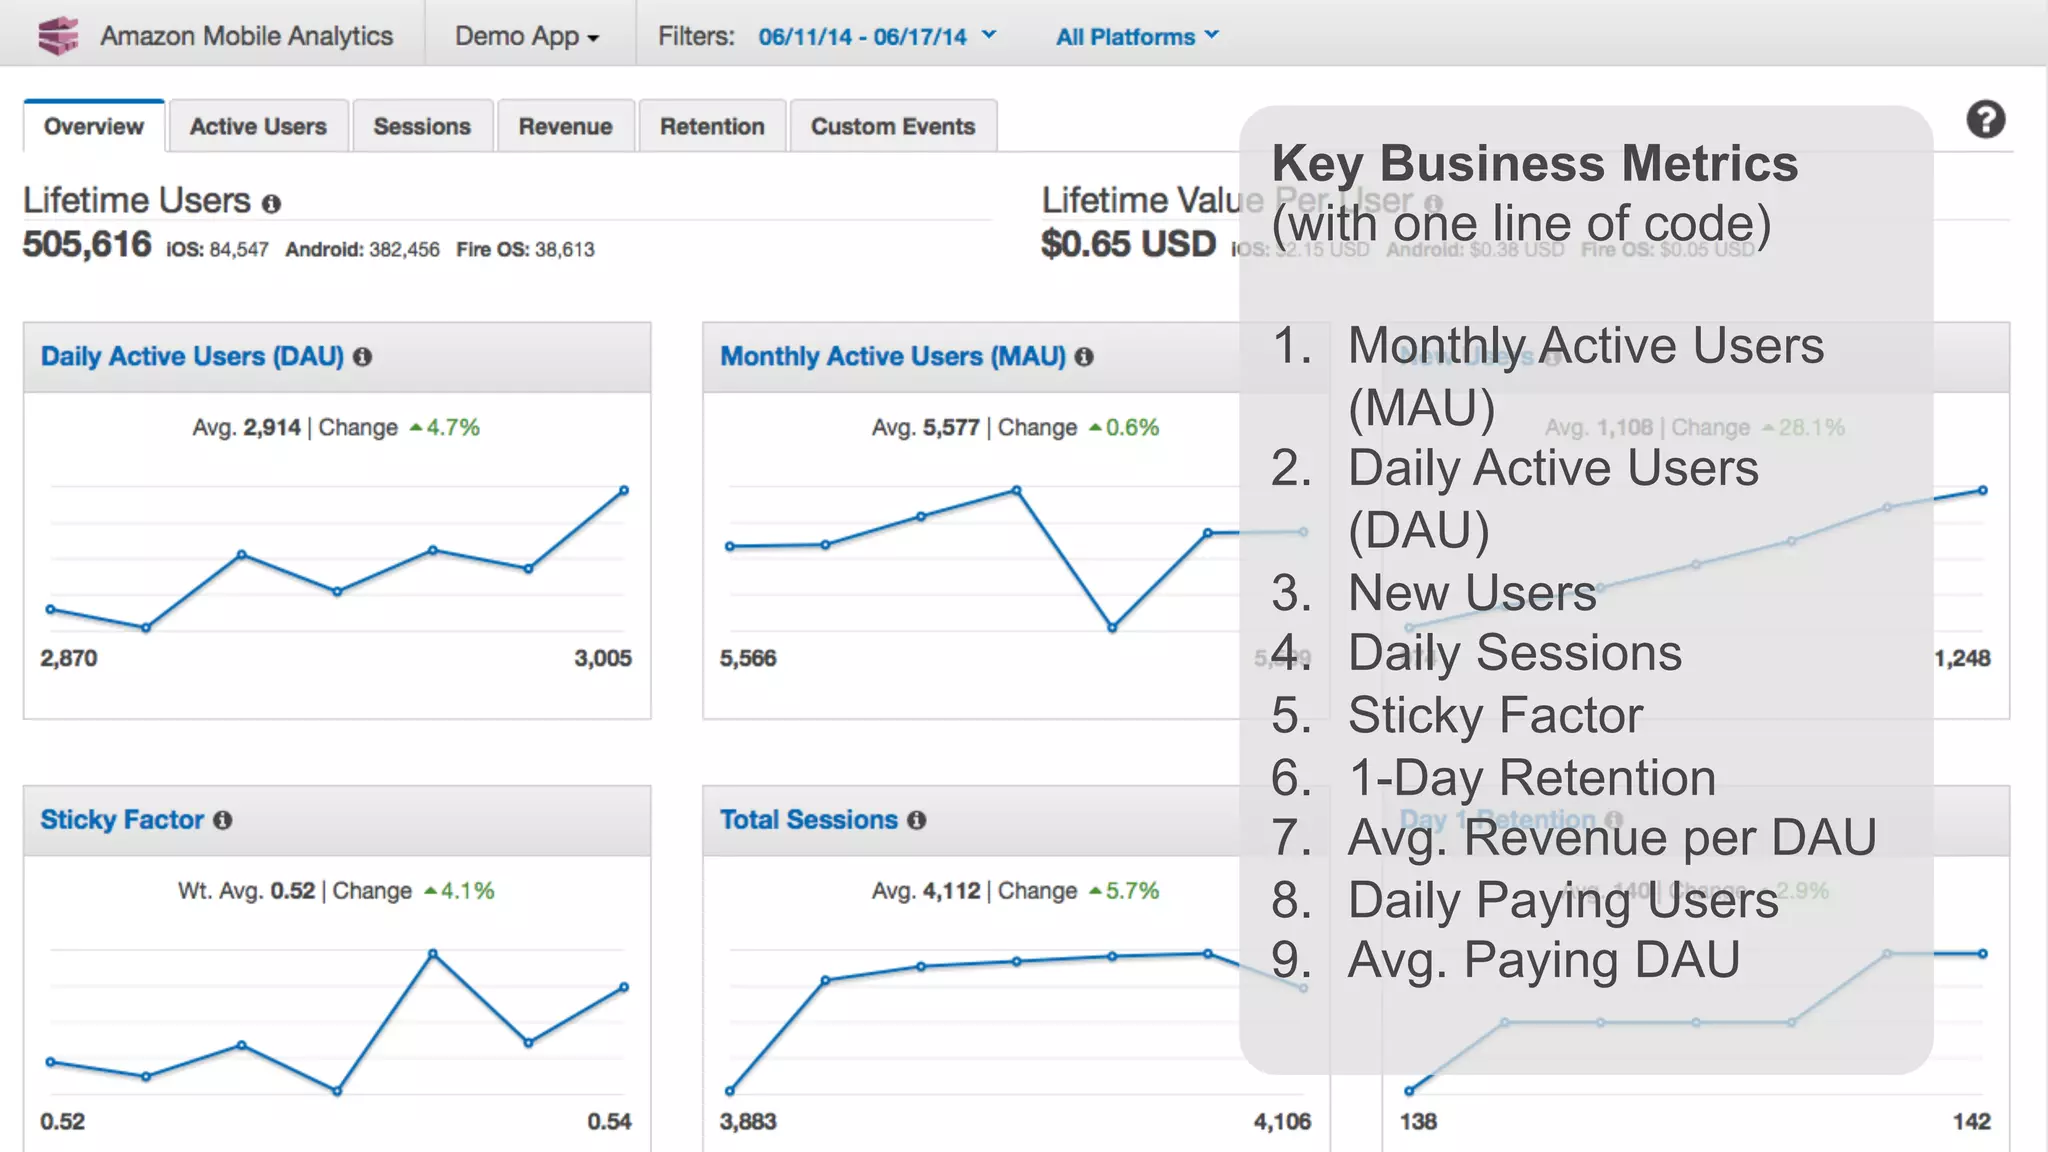This screenshot has width=2048, height=1152.
Task: Click info icon beside Monthly Active Users (MAU)
Action: pyautogui.click(x=1084, y=357)
